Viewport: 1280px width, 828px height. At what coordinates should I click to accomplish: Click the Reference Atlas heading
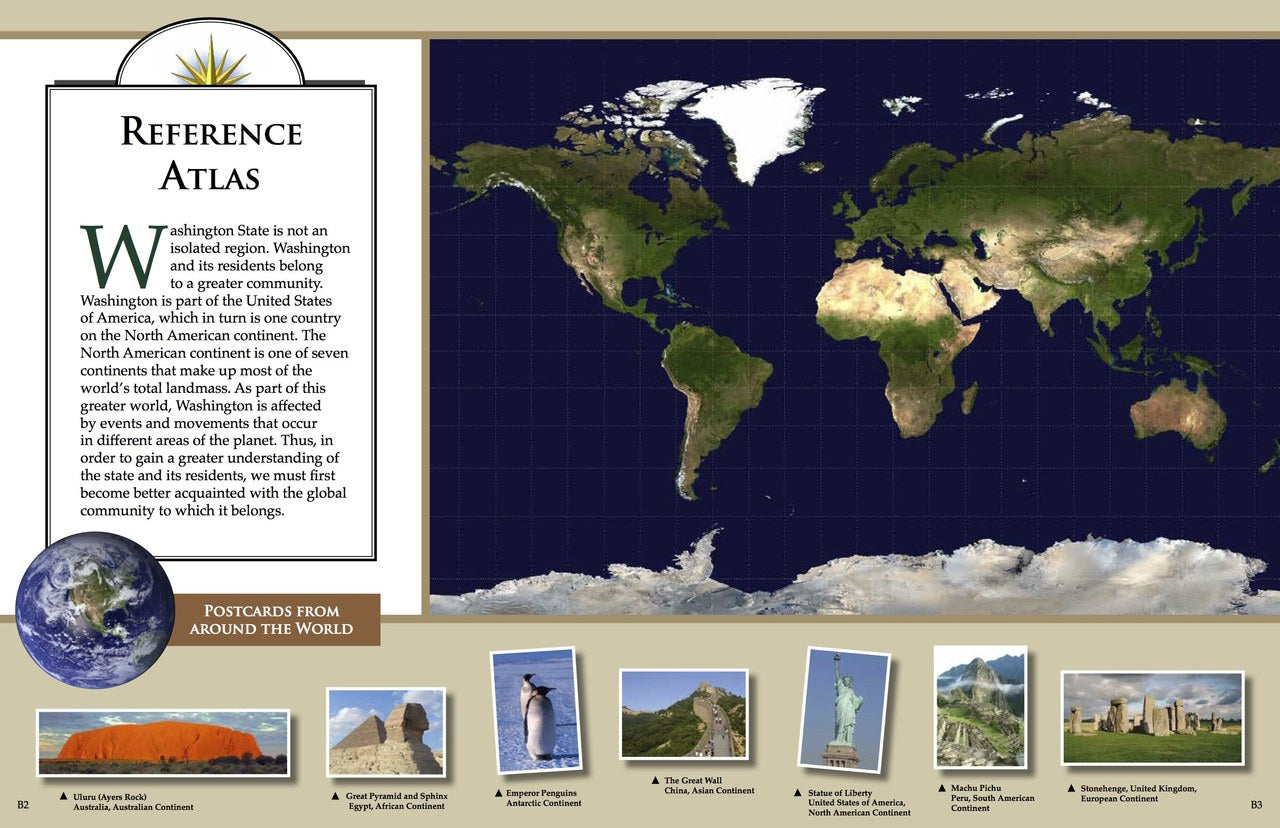tap(211, 153)
